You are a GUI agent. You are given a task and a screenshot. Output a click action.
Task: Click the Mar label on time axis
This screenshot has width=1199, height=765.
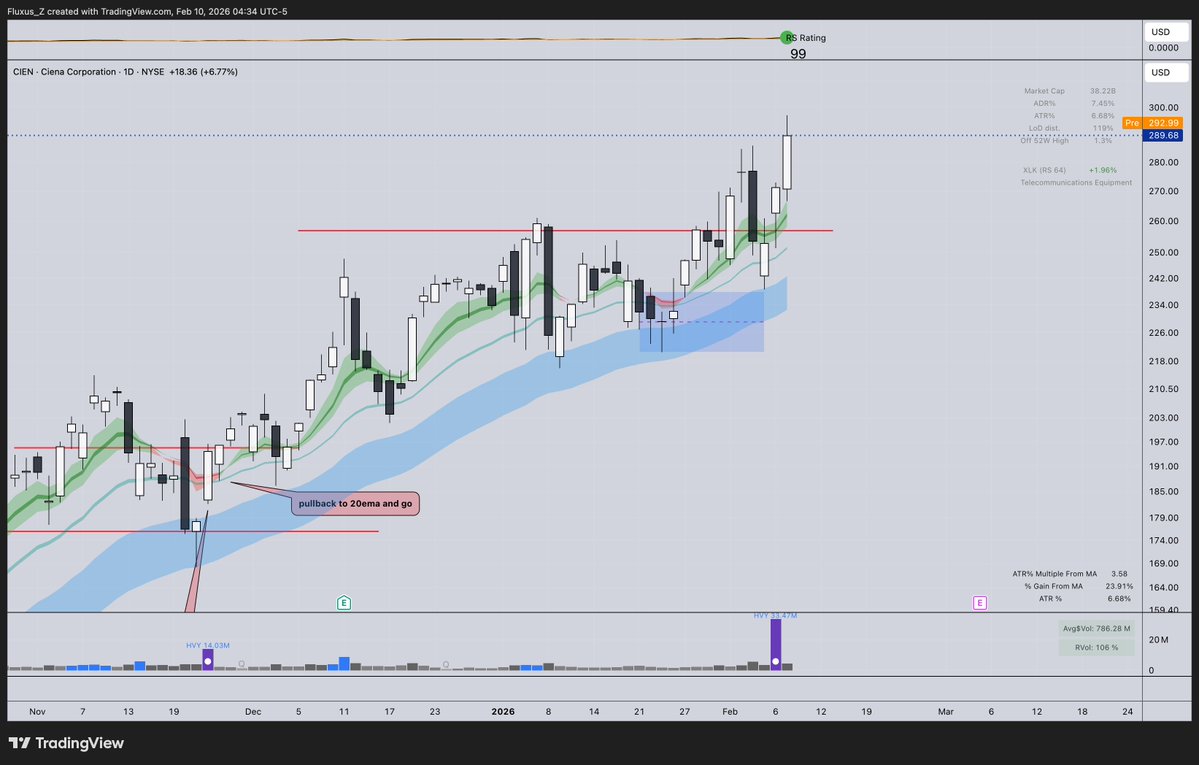tap(946, 711)
